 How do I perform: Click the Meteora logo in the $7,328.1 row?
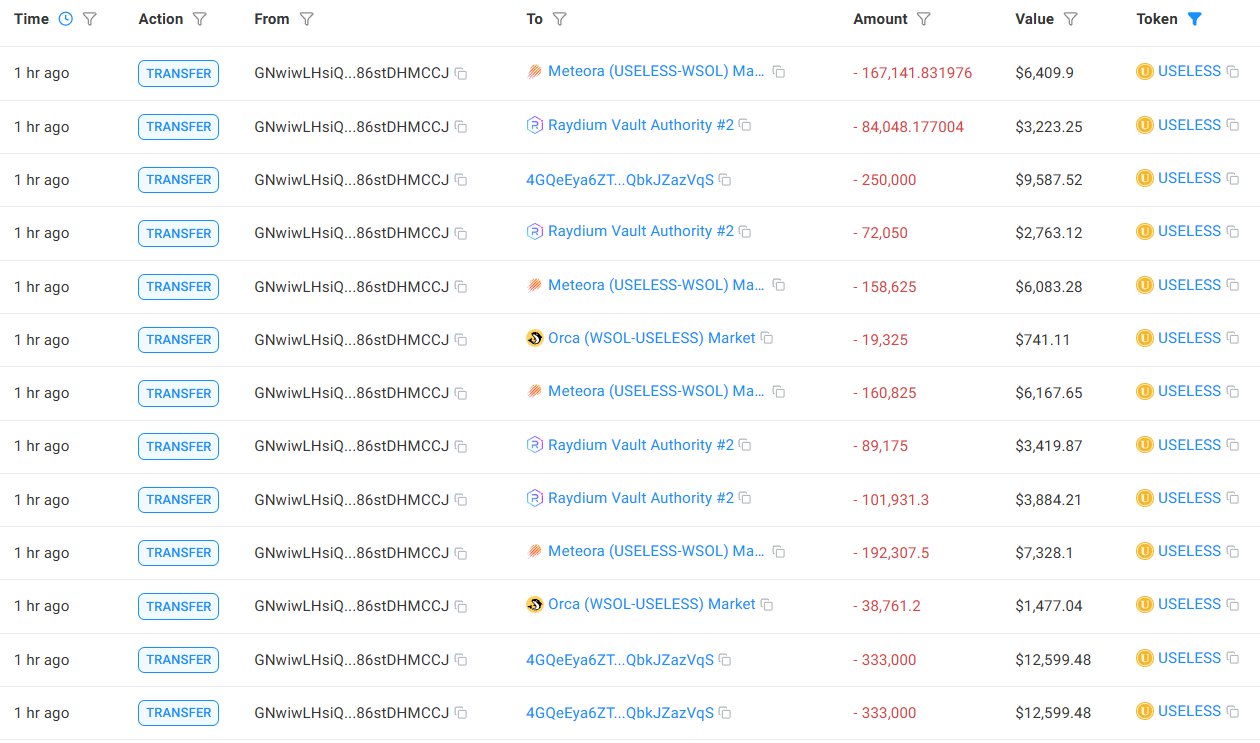535,551
